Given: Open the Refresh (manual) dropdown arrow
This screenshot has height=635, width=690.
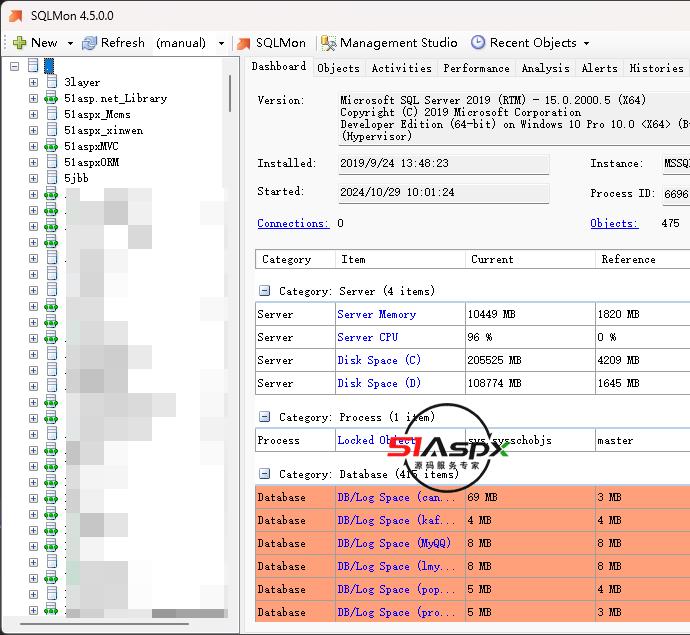Looking at the screenshot, I should point(221,43).
